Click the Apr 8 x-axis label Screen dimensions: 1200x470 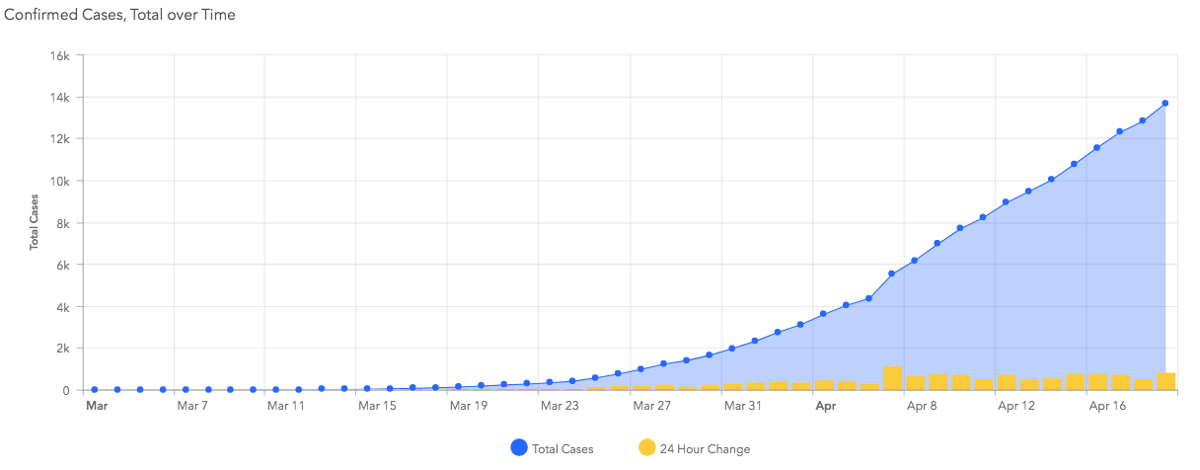(921, 406)
